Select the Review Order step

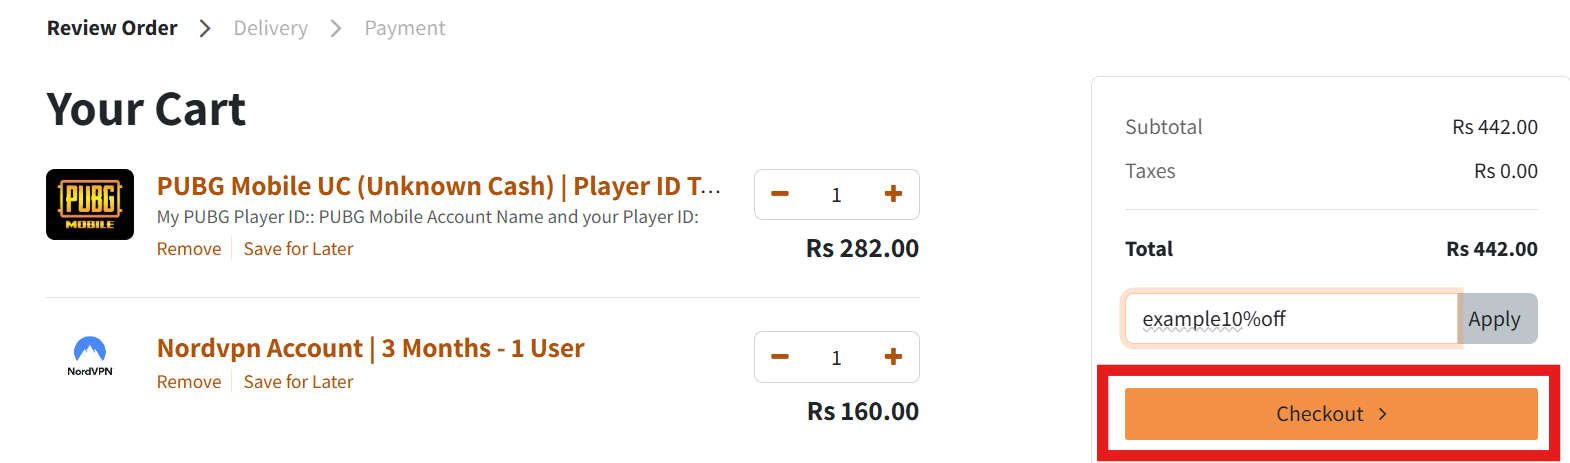112,28
